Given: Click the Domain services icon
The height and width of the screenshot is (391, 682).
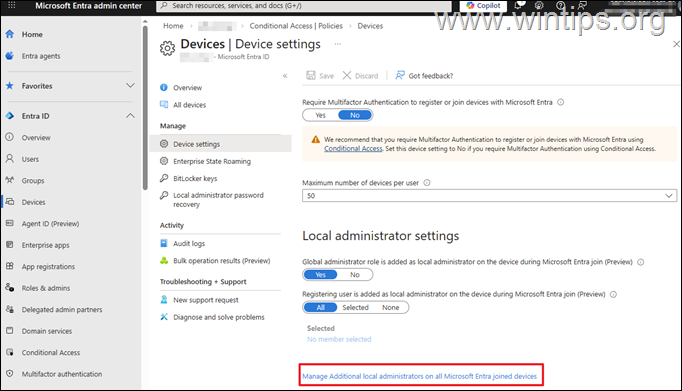Looking at the screenshot, I should tap(10, 331).
